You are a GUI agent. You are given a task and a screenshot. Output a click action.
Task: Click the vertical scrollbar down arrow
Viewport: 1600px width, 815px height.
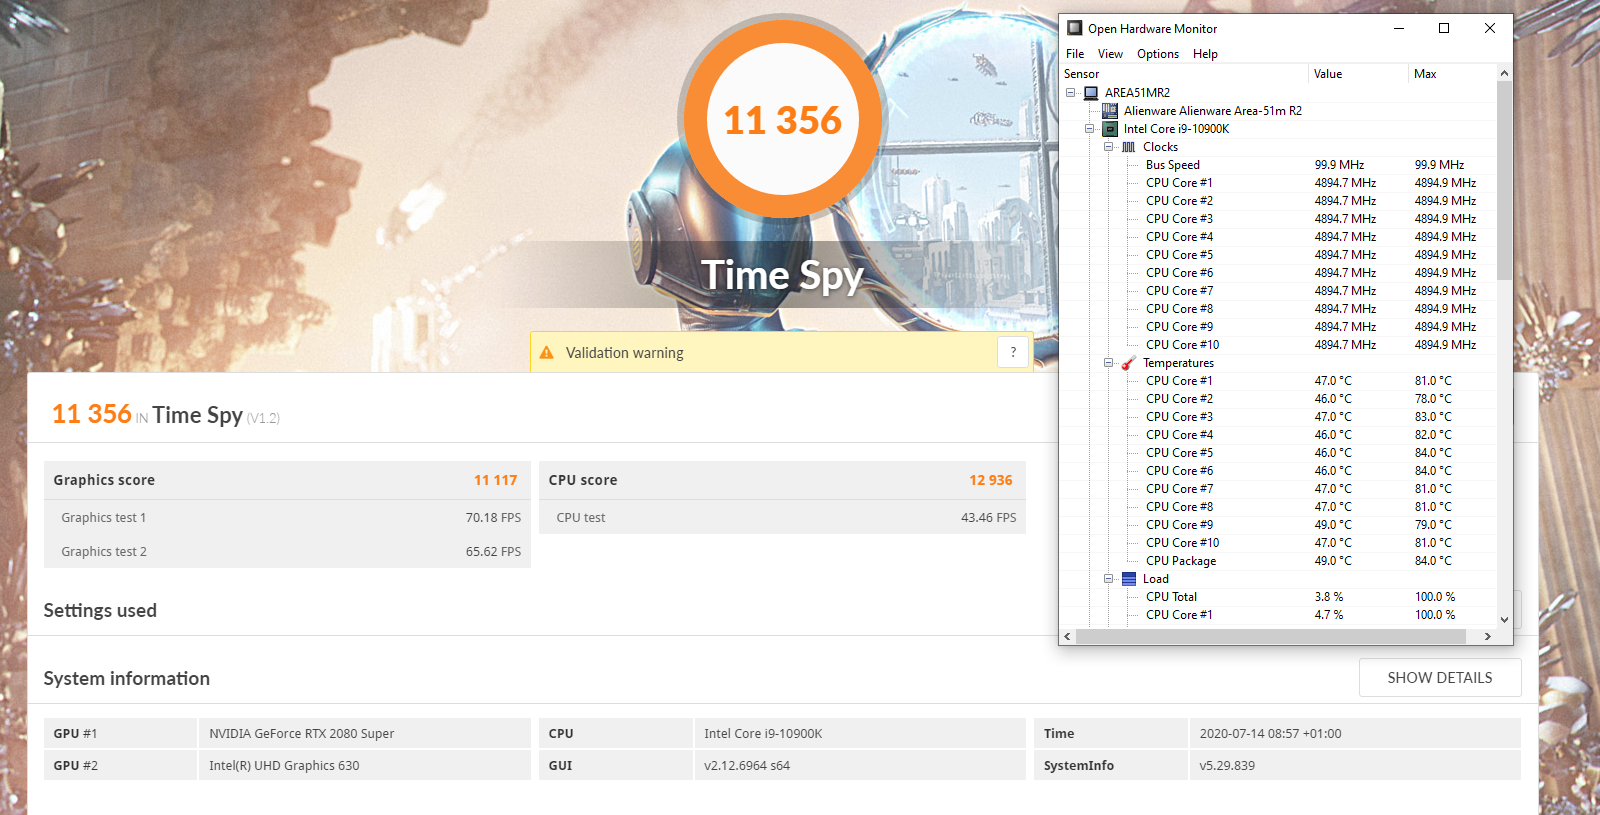(1504, 620)
